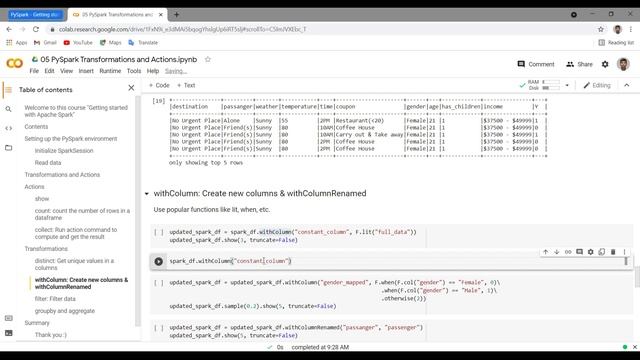Jump to groupby and aggregate section
Screen dimensions: 640x360
tap(64, 311)
